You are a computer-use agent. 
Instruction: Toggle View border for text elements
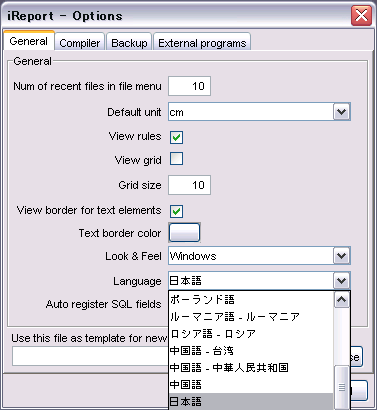(176, 211)
